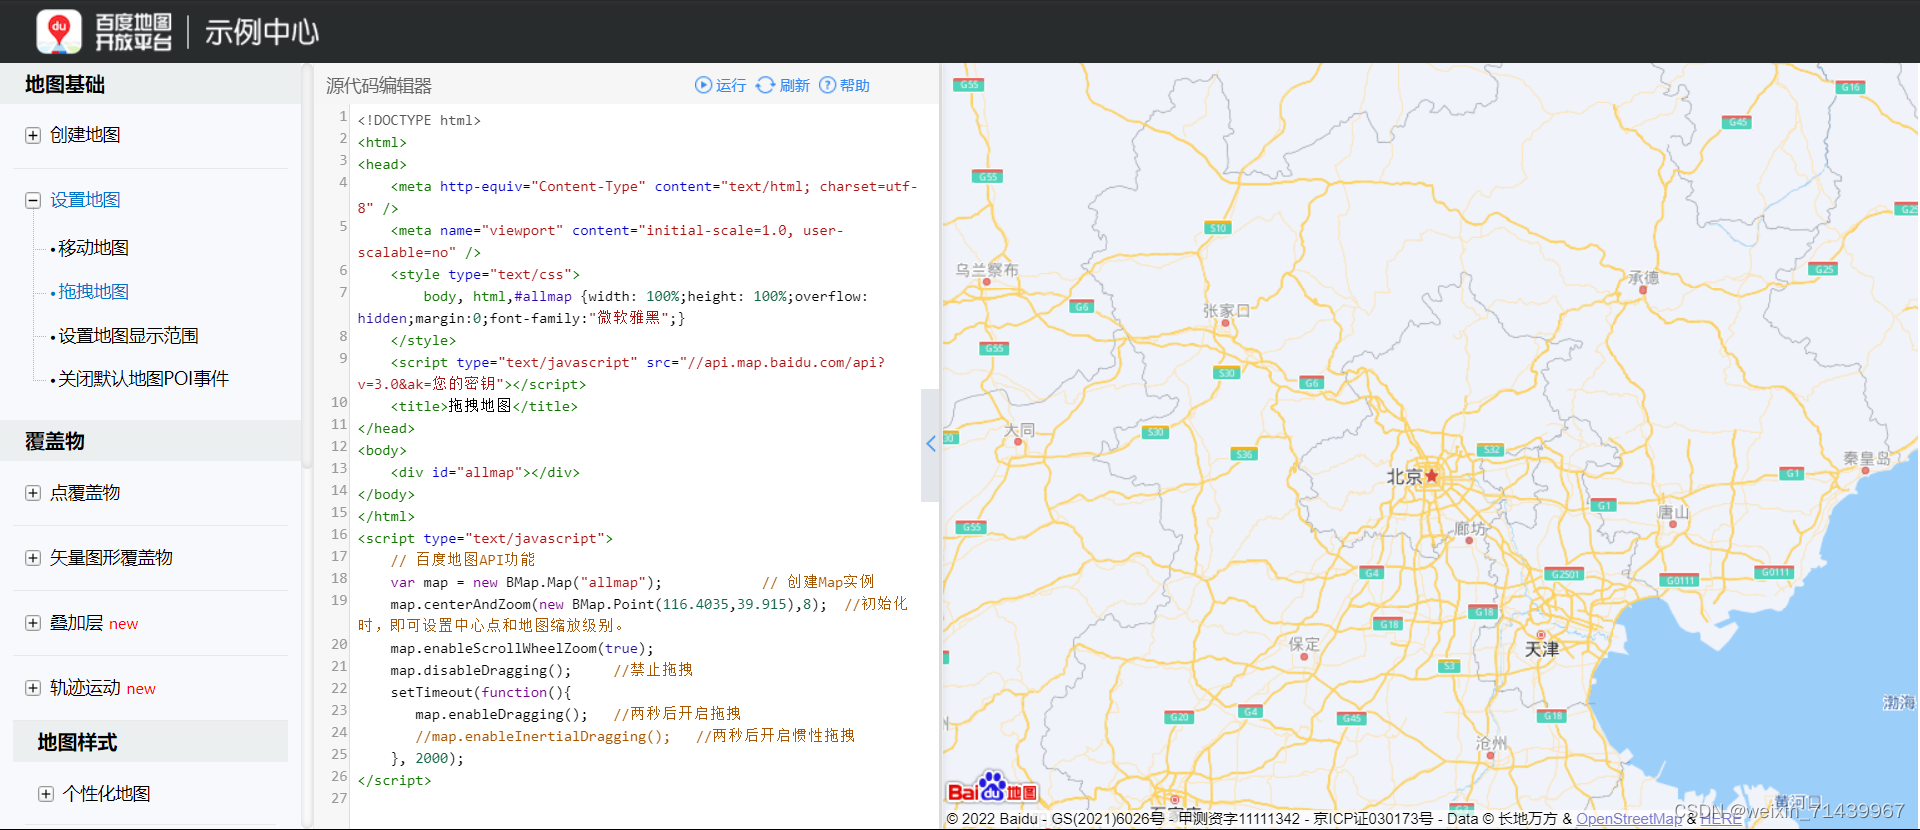Click the <div id="allmap"> code line
1920x830 pixels.
pos(485,472)
